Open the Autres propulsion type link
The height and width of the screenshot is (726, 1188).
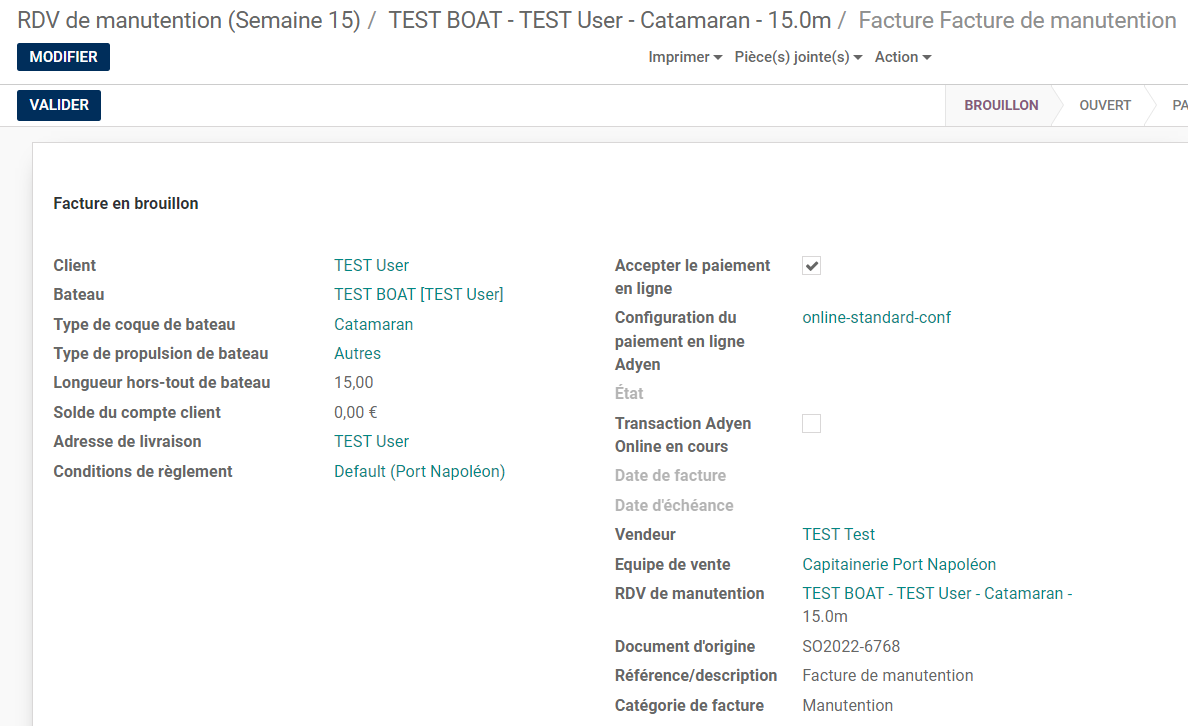coord(357,353)
